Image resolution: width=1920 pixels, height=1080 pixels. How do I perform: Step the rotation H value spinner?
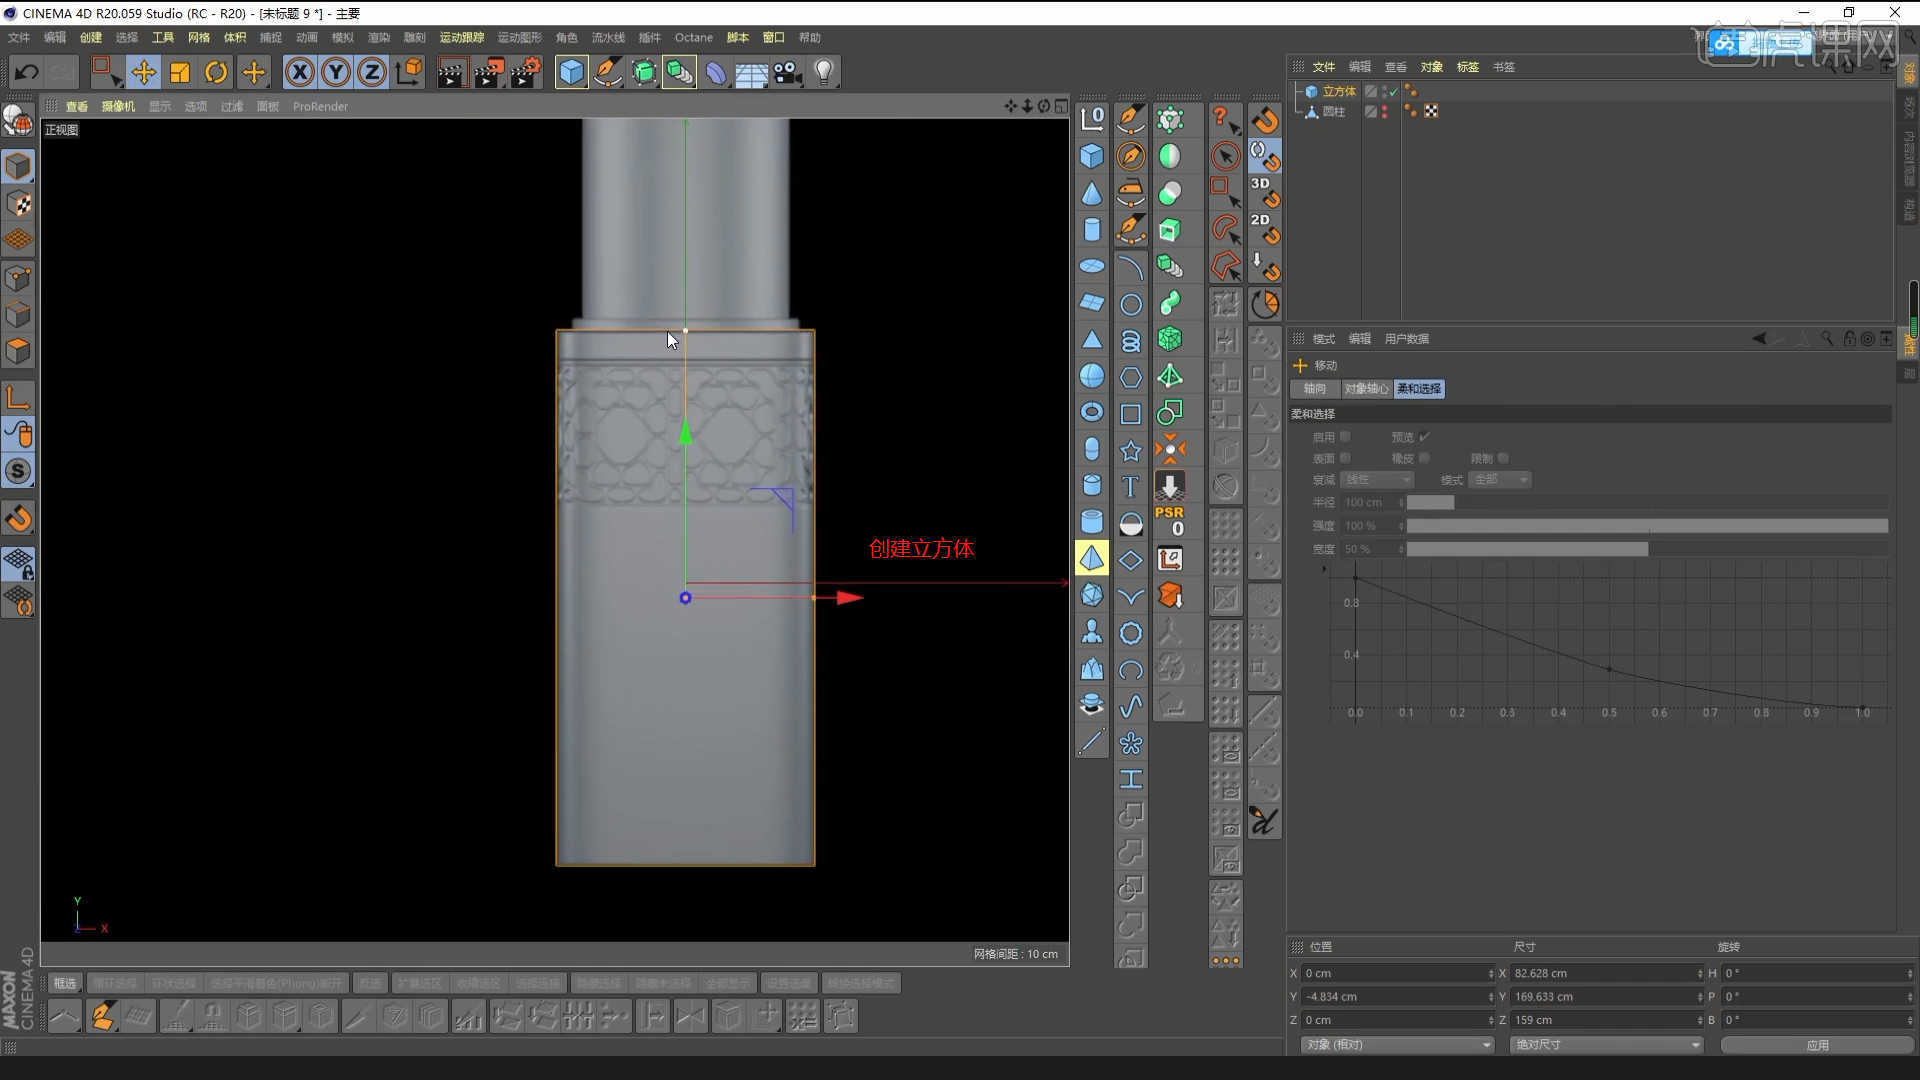(1909, 973)
